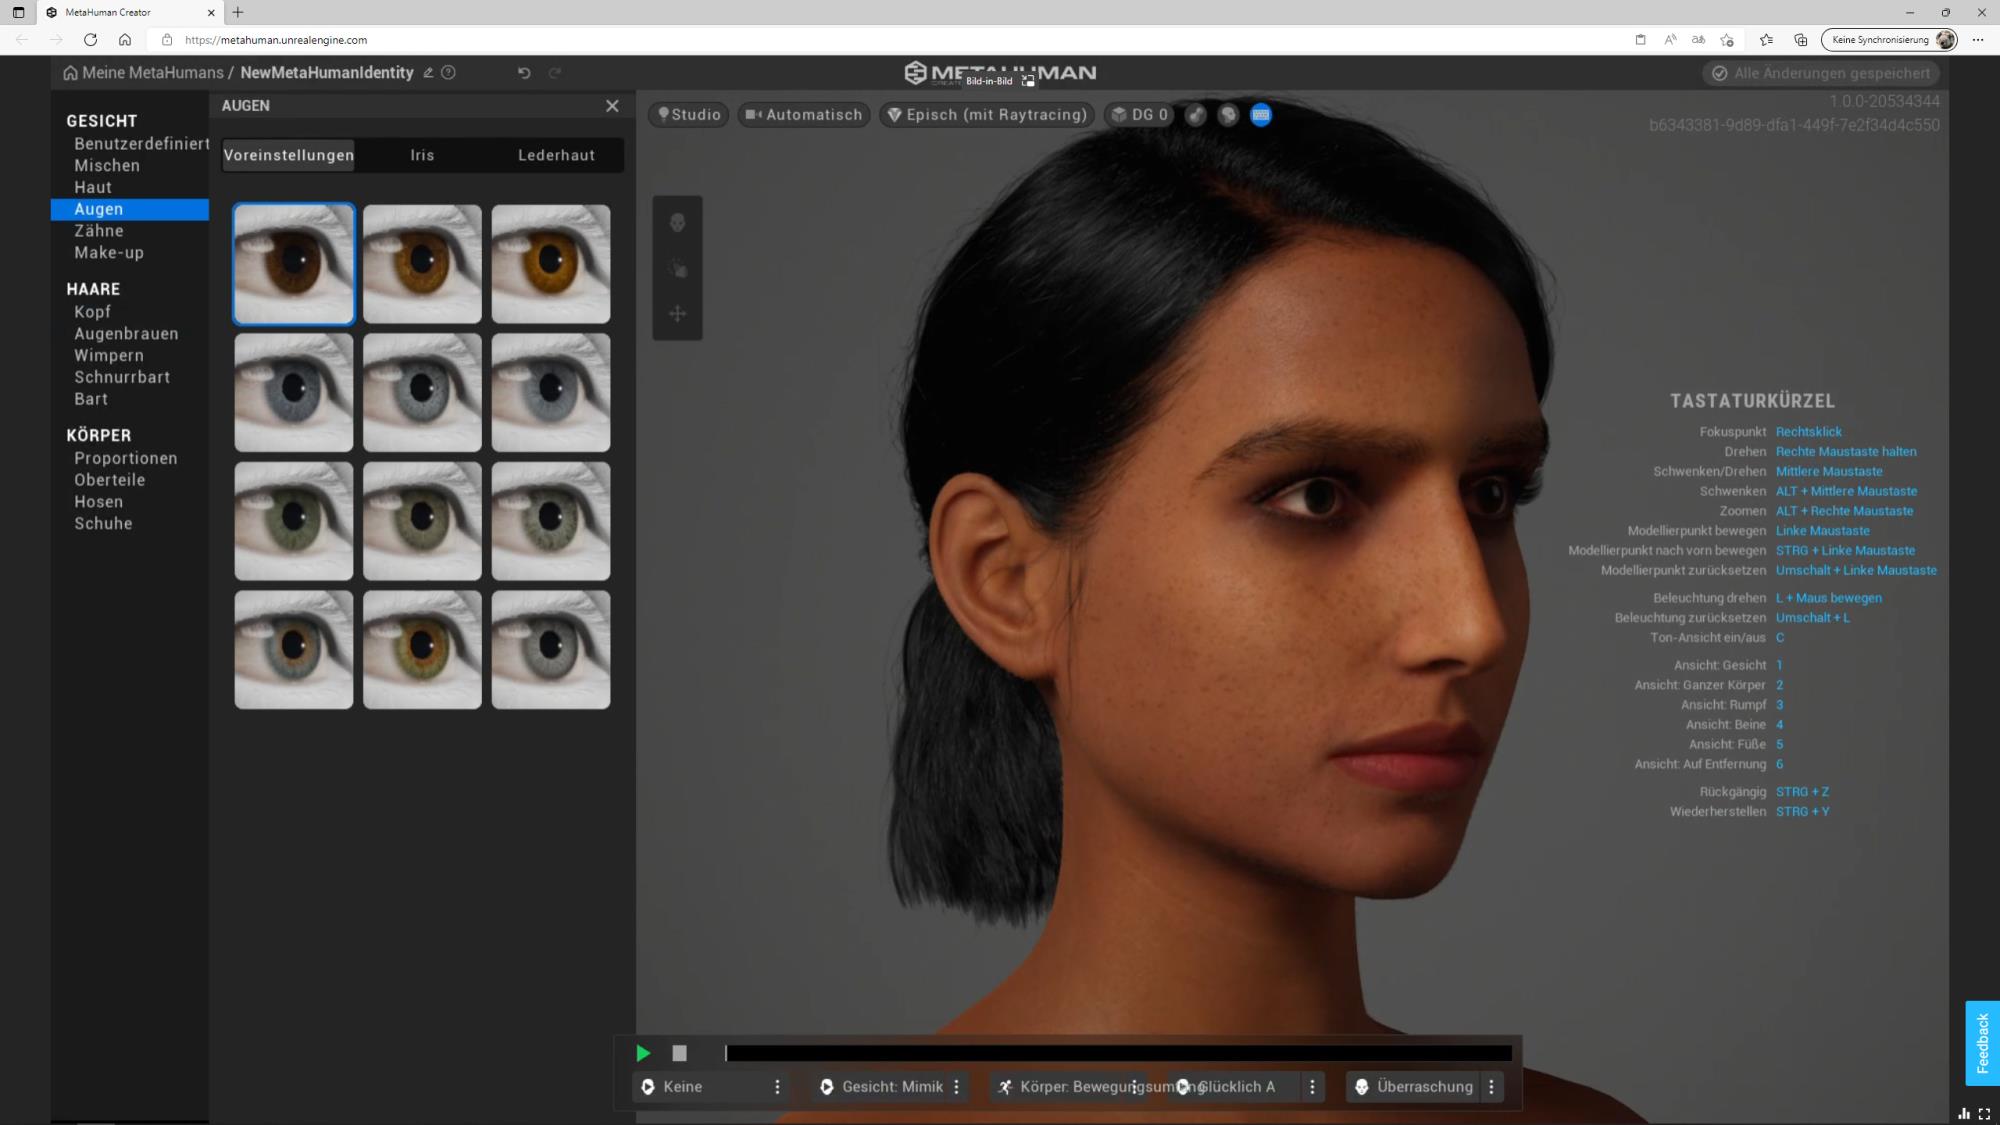Select the third-row left green eye preset

[294, 521]
